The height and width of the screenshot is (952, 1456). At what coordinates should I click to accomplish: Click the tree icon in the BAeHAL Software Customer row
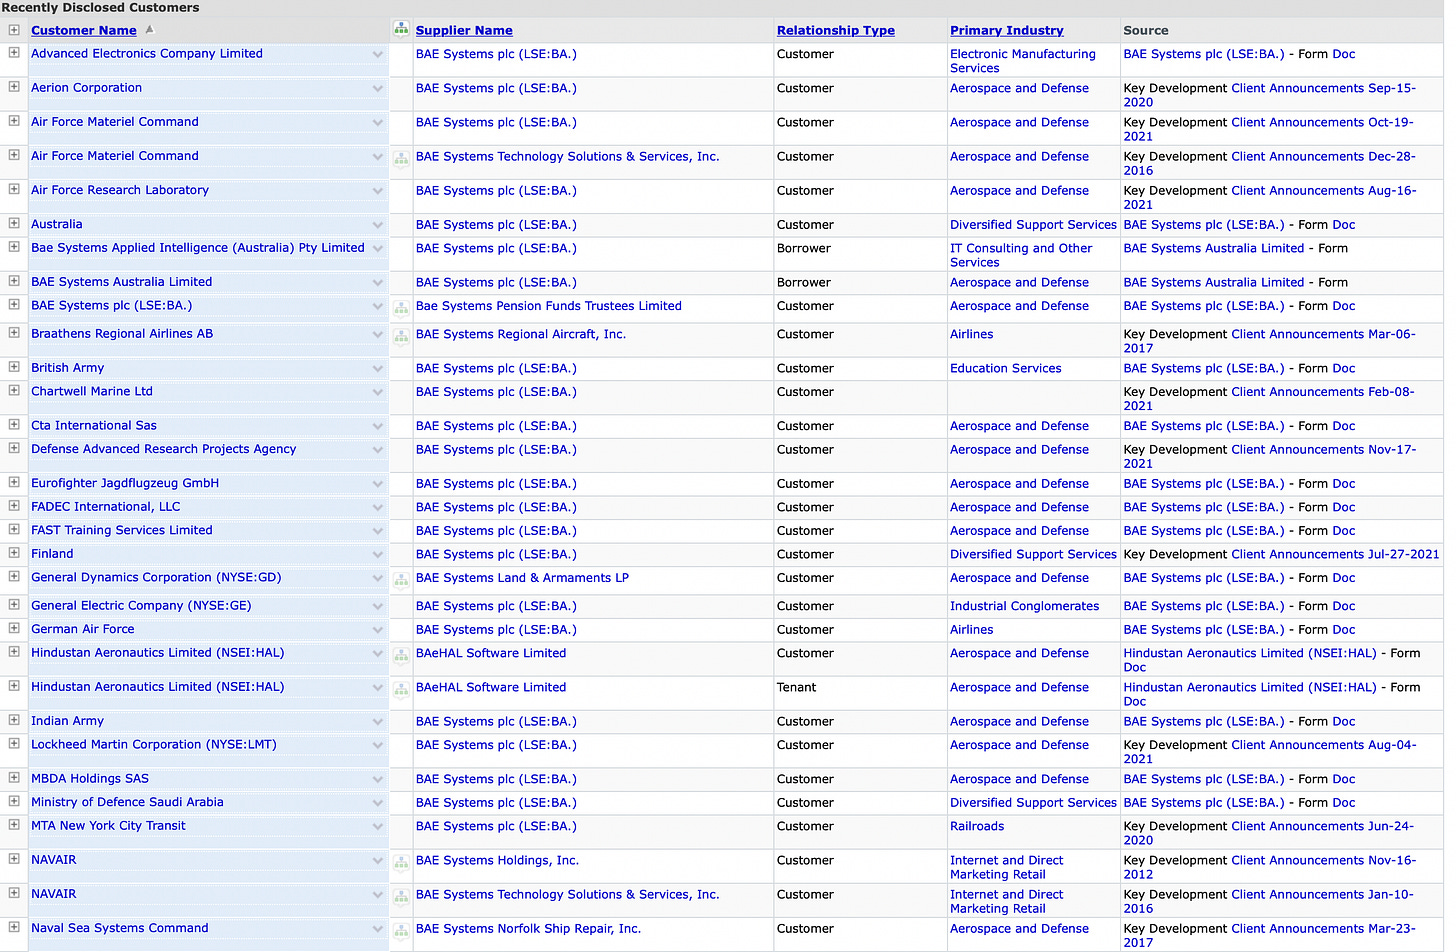point(401,655)
